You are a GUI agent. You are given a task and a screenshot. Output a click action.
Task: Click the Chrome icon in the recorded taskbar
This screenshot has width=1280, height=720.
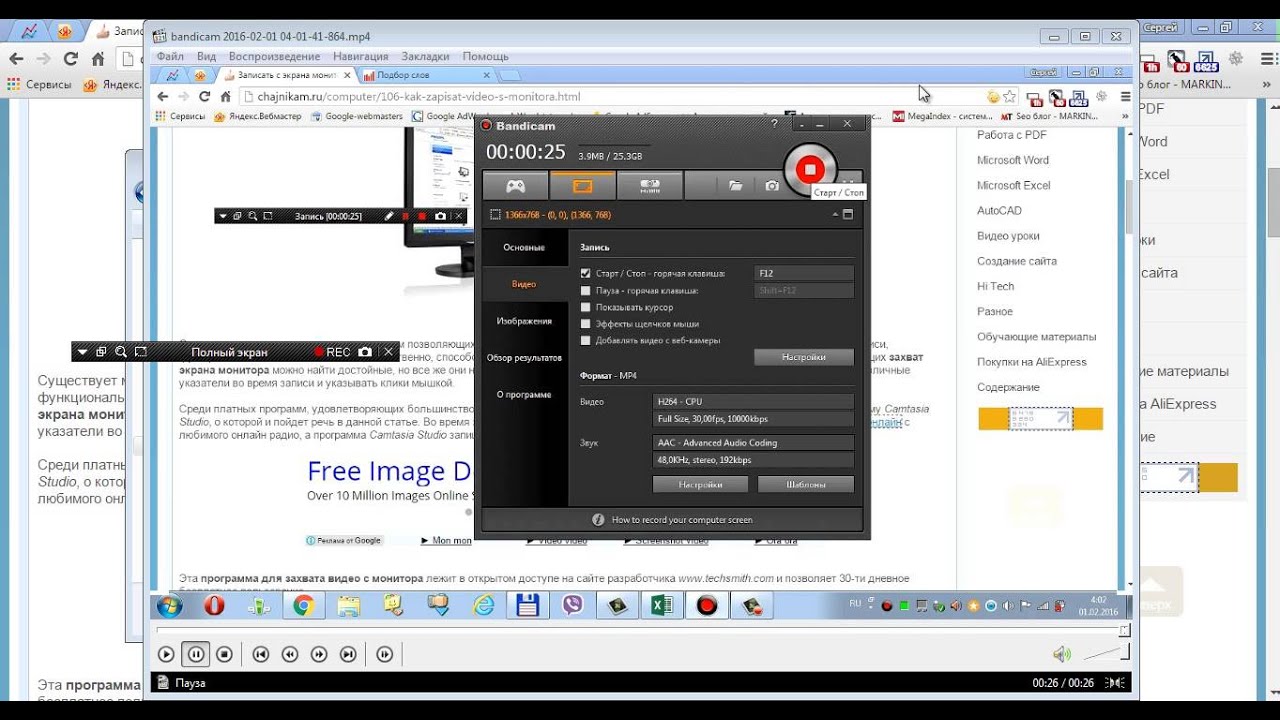303,605
